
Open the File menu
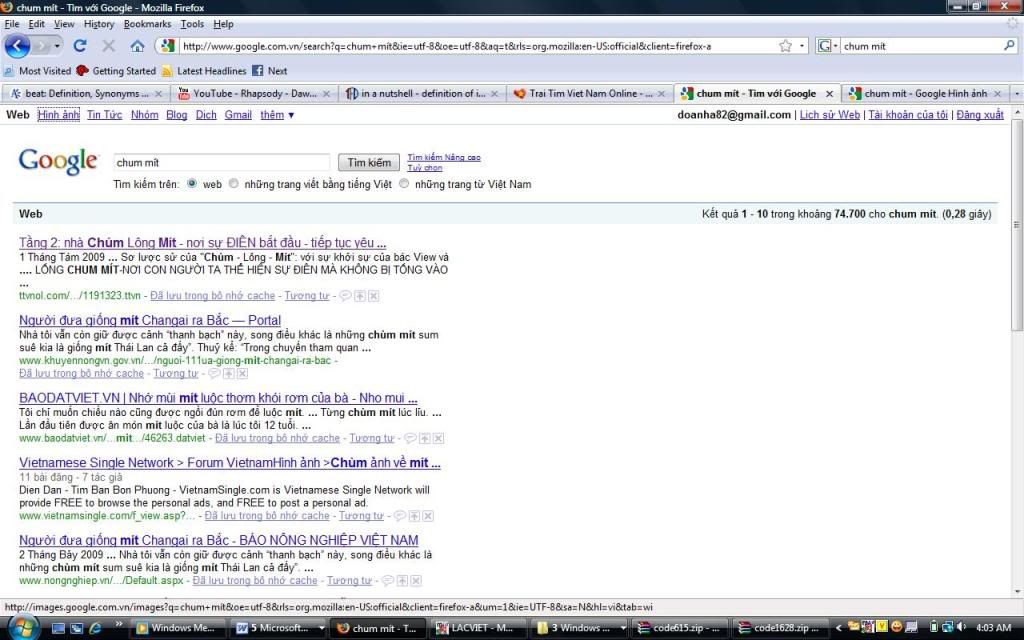12,24
